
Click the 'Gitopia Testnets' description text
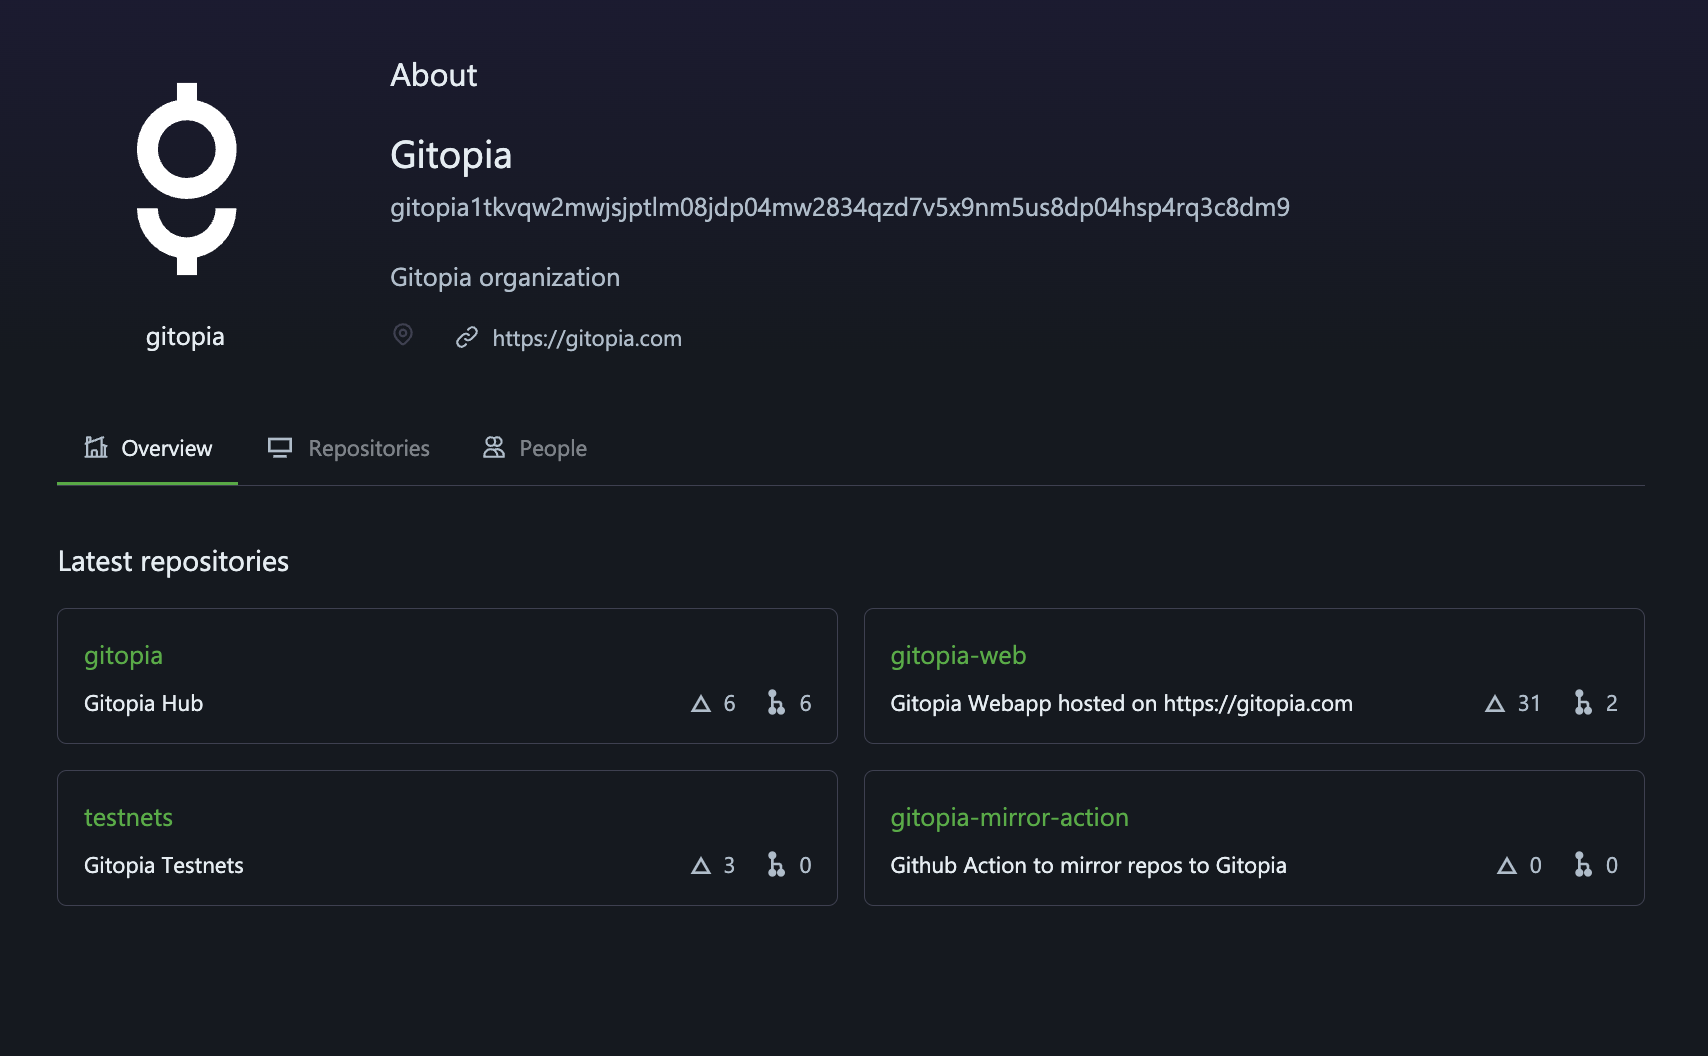coord(164,865)
